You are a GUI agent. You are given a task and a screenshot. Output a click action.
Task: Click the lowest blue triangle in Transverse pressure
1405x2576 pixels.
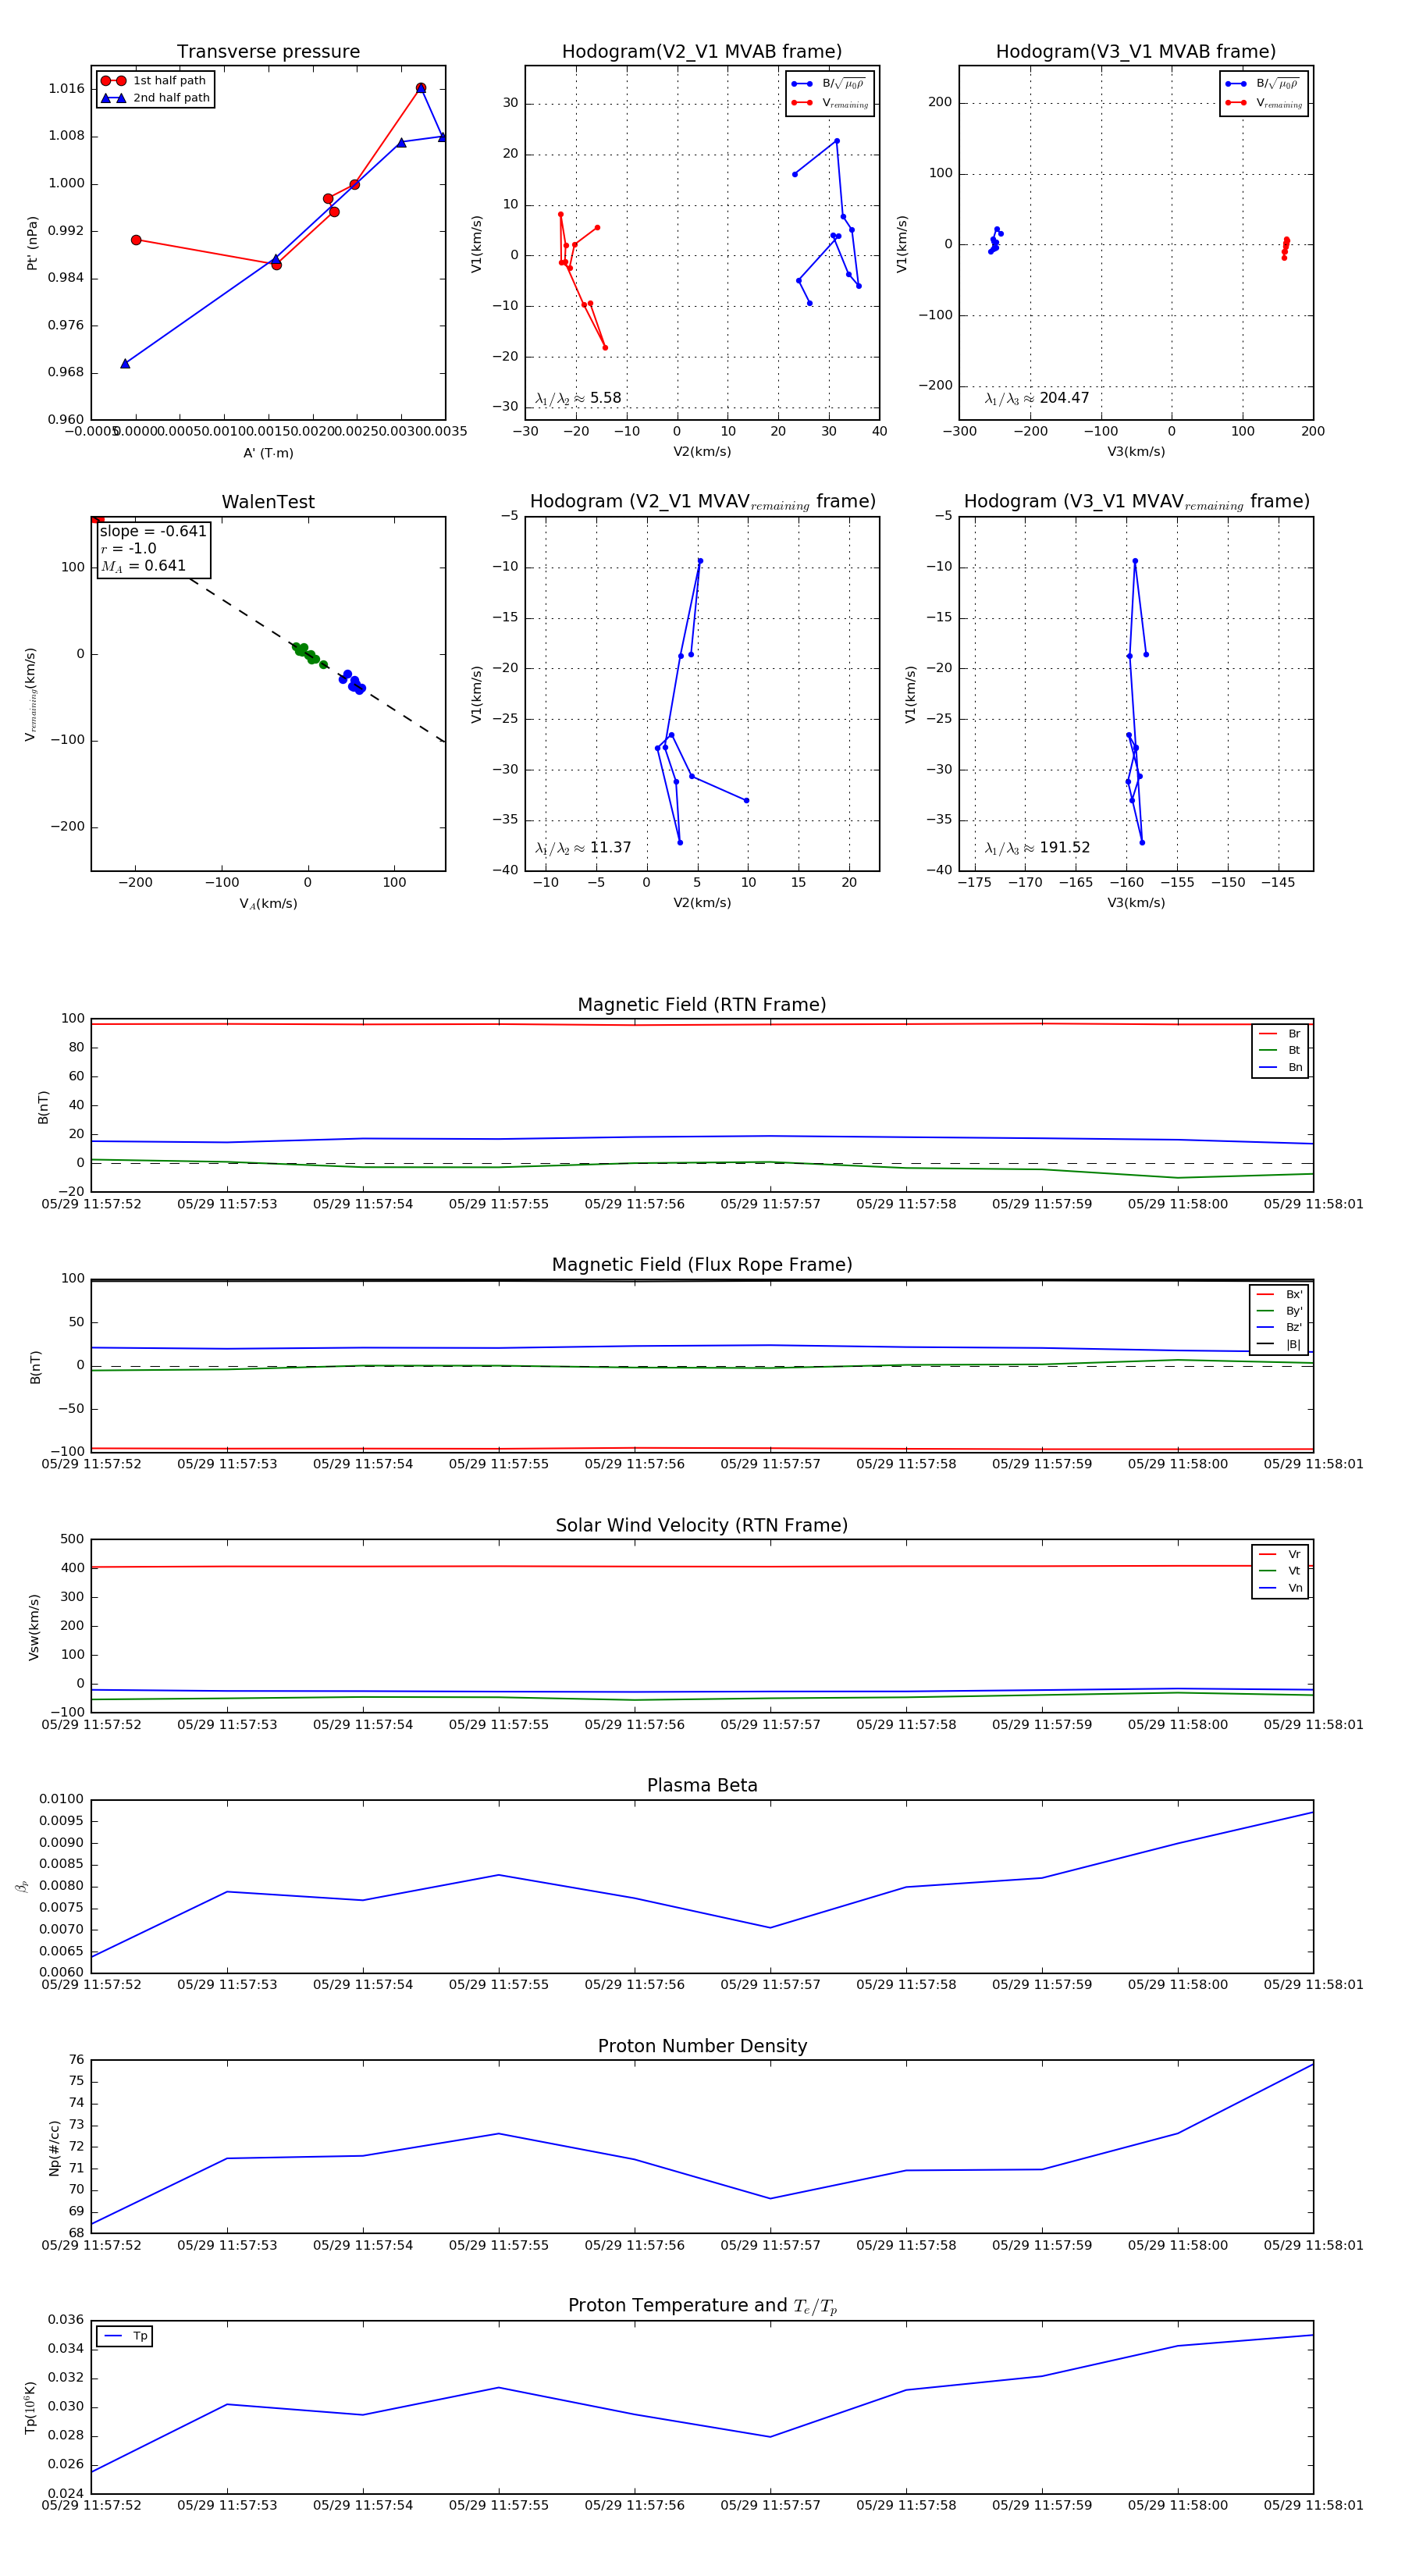click(125, 363)
